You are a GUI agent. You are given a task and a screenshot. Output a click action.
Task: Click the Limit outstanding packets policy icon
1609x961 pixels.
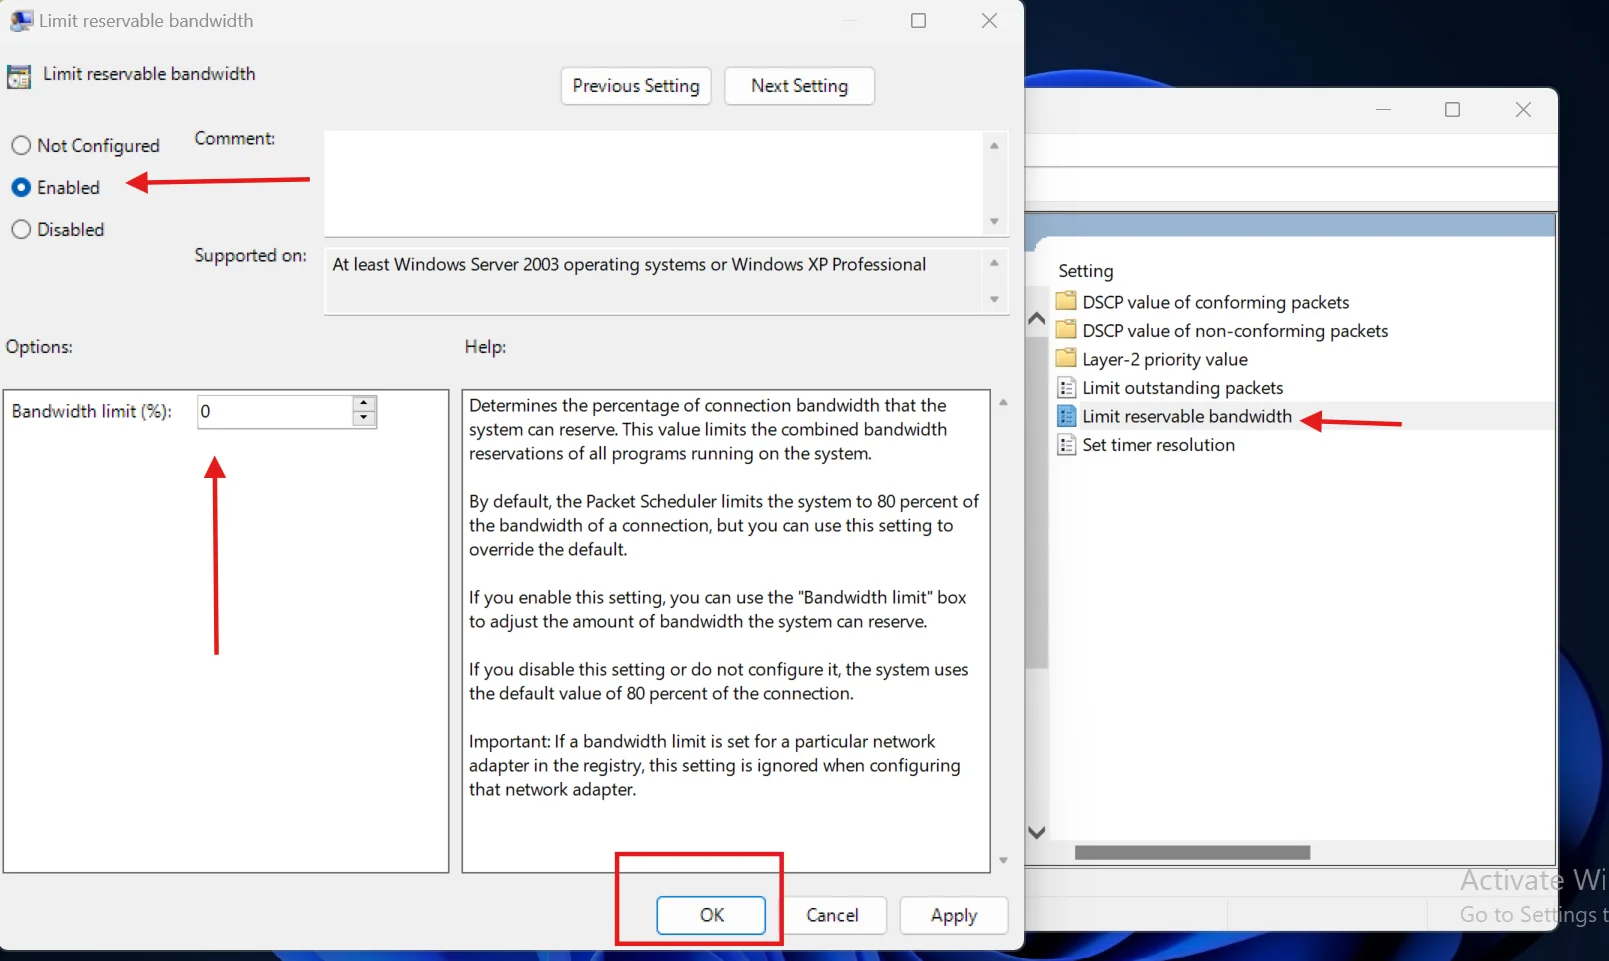pos(1066,388)
